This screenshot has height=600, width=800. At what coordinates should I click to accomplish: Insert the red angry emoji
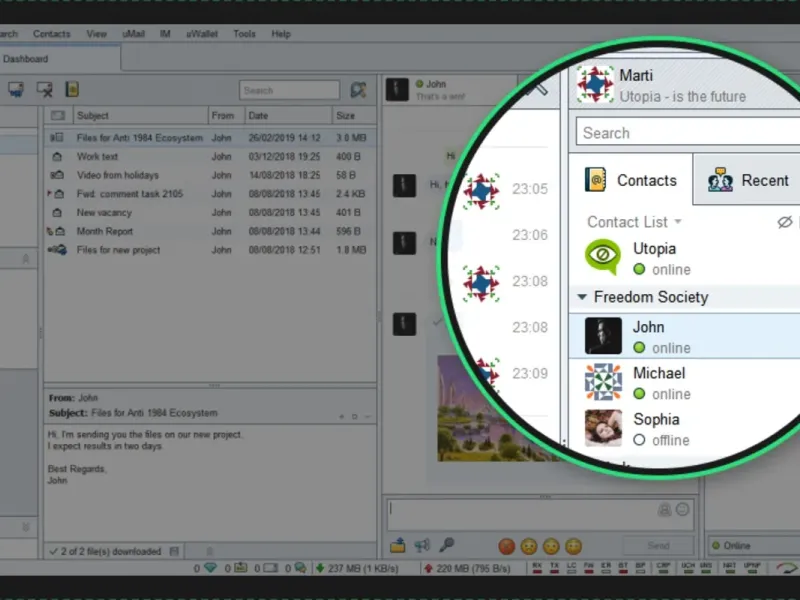pyautogui.click(x=507, y=546)
